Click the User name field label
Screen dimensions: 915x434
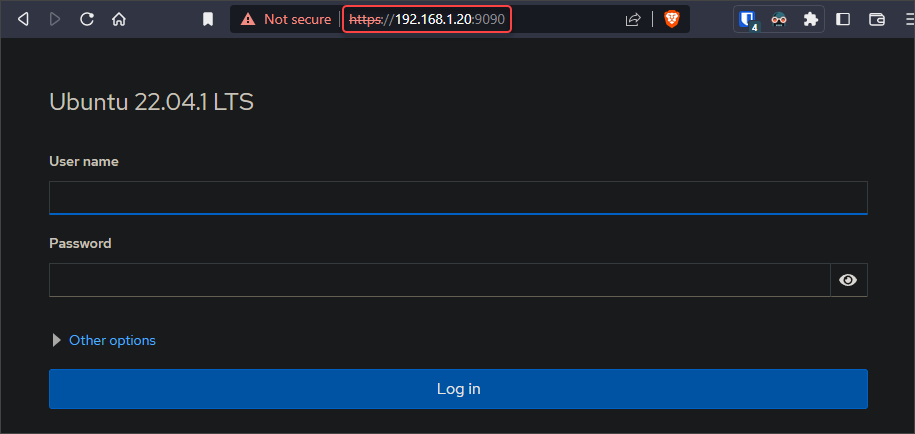pos(84,162)
